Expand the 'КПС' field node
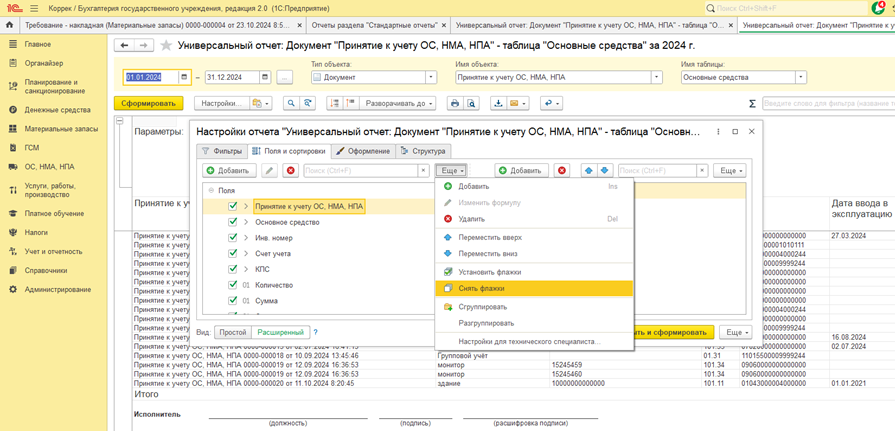 click(246, 269)
